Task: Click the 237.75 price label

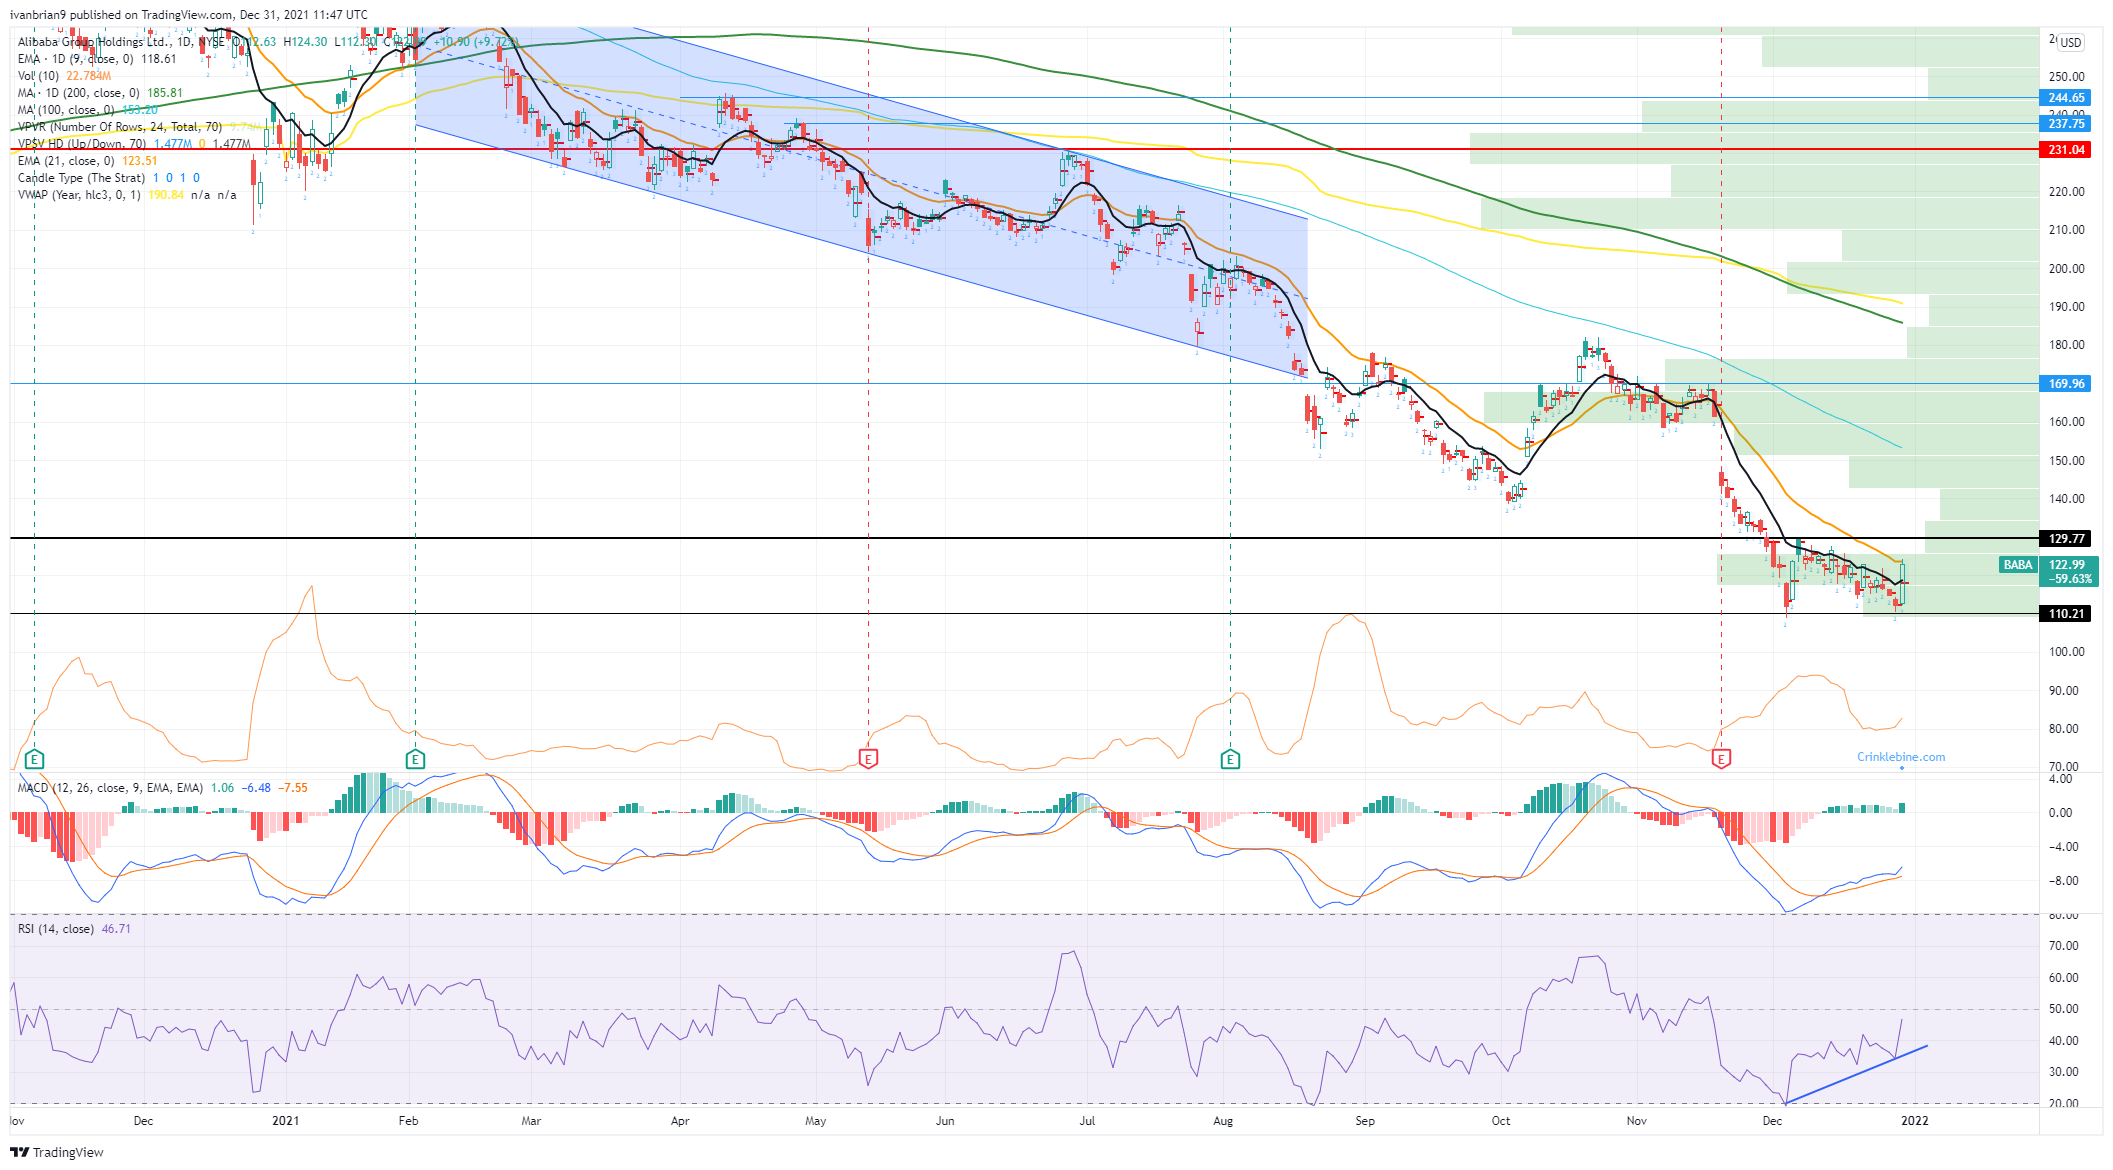Action: tap(2066, 124)
